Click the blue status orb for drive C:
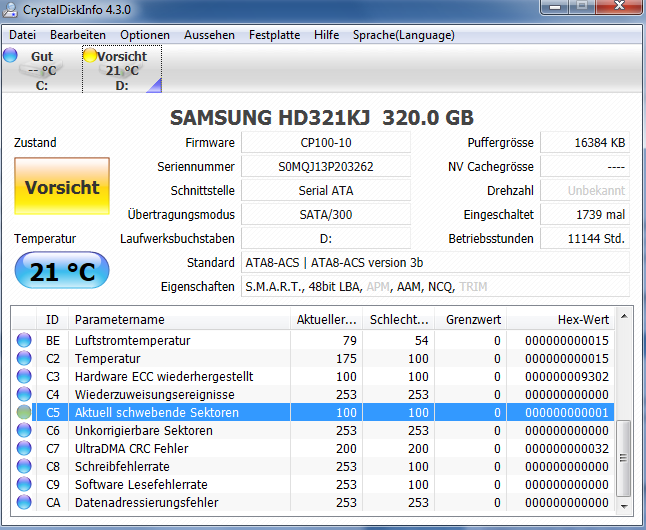 click(10, 55)
